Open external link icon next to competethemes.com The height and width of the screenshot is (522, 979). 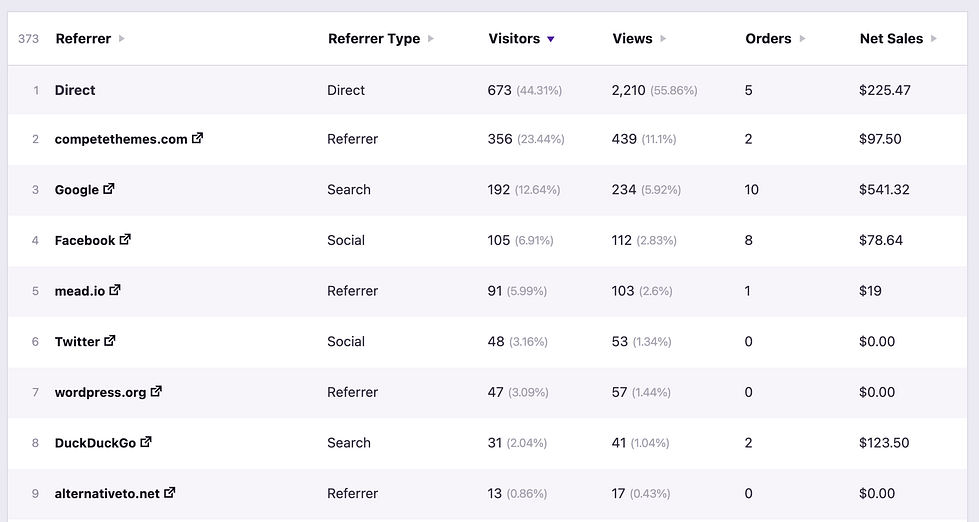197,139
